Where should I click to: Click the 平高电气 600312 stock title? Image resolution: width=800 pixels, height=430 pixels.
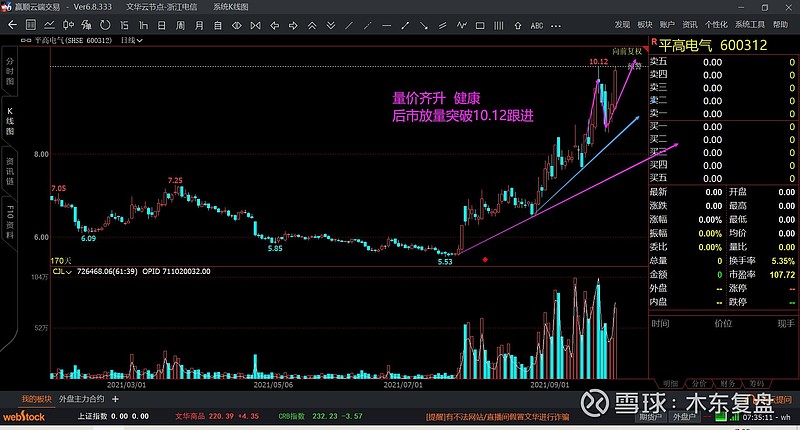tap(713, 45)
